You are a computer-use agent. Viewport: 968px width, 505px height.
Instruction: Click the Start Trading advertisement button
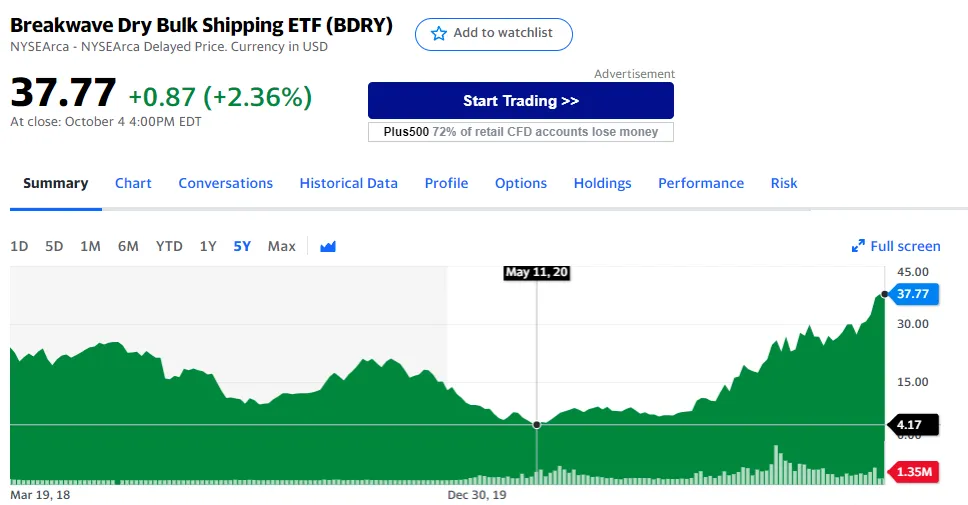[x=520, y=101]
